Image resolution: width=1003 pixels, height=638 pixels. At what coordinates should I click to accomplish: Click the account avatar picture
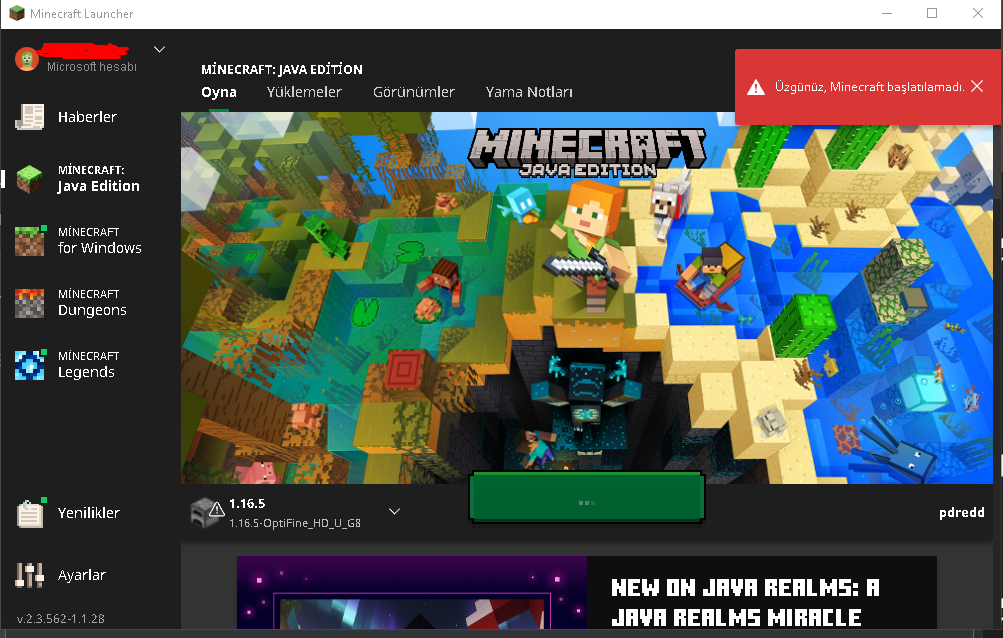pos(27,60)
